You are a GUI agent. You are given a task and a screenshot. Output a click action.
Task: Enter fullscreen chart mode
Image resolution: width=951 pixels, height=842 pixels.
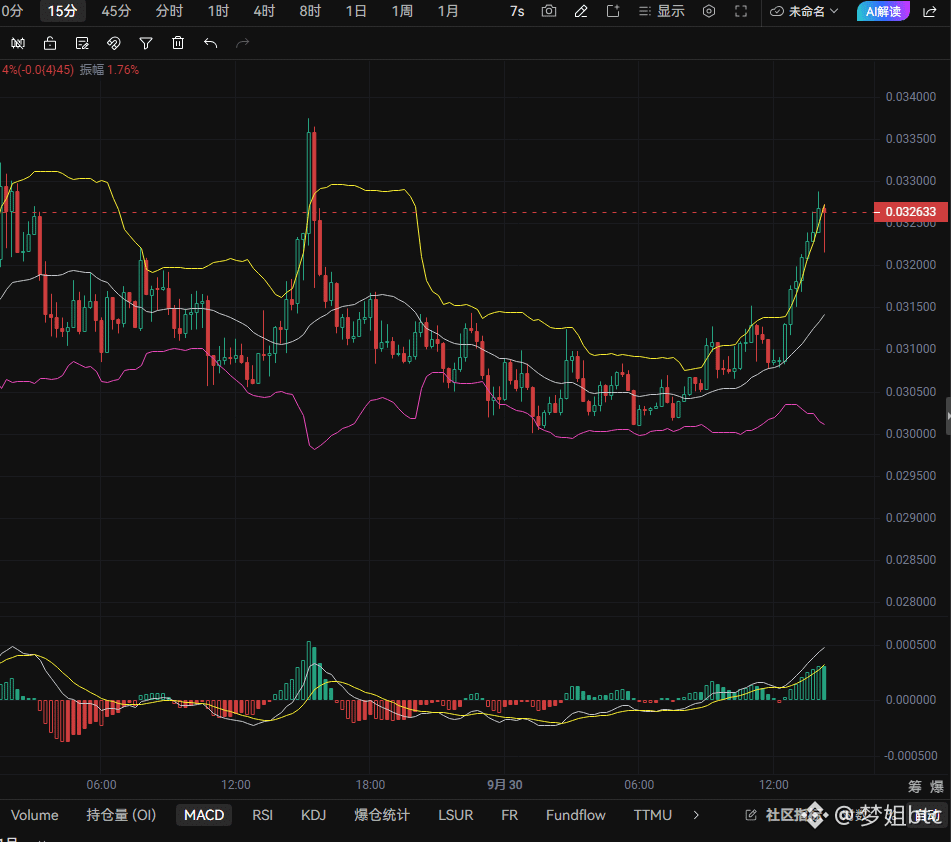point(741,11)
